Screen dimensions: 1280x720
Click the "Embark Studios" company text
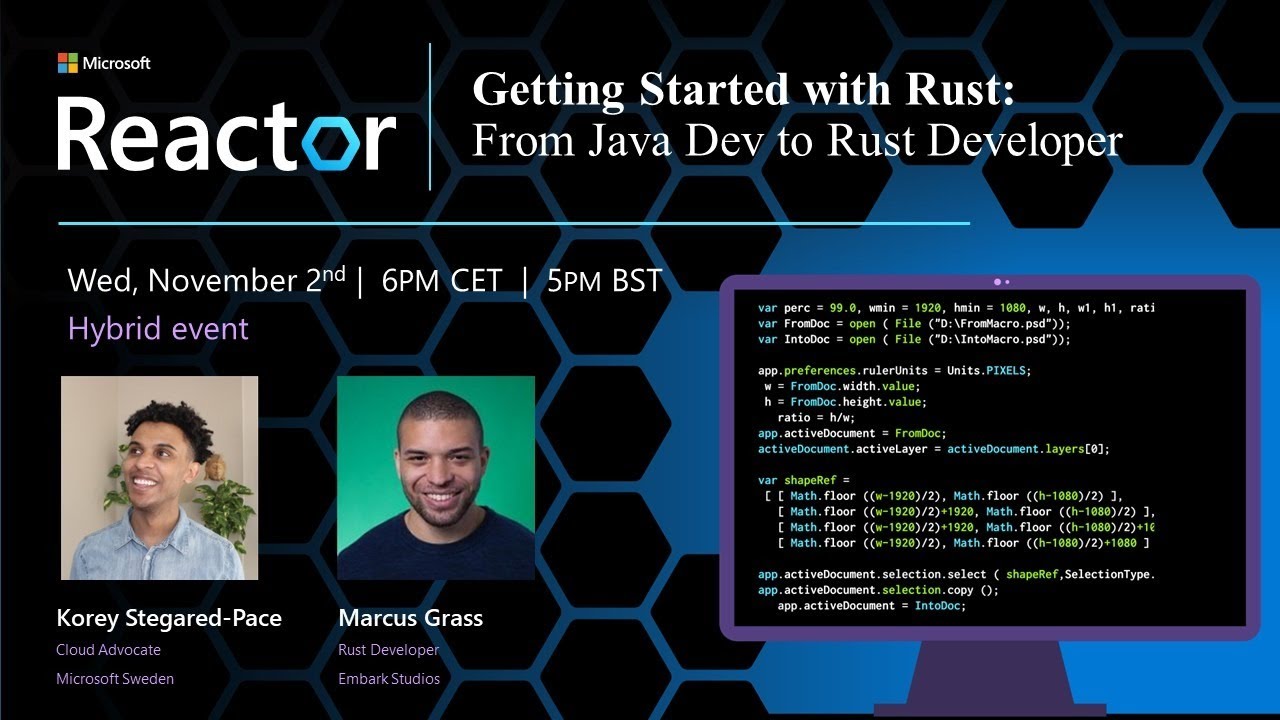(x=389, y=679)
